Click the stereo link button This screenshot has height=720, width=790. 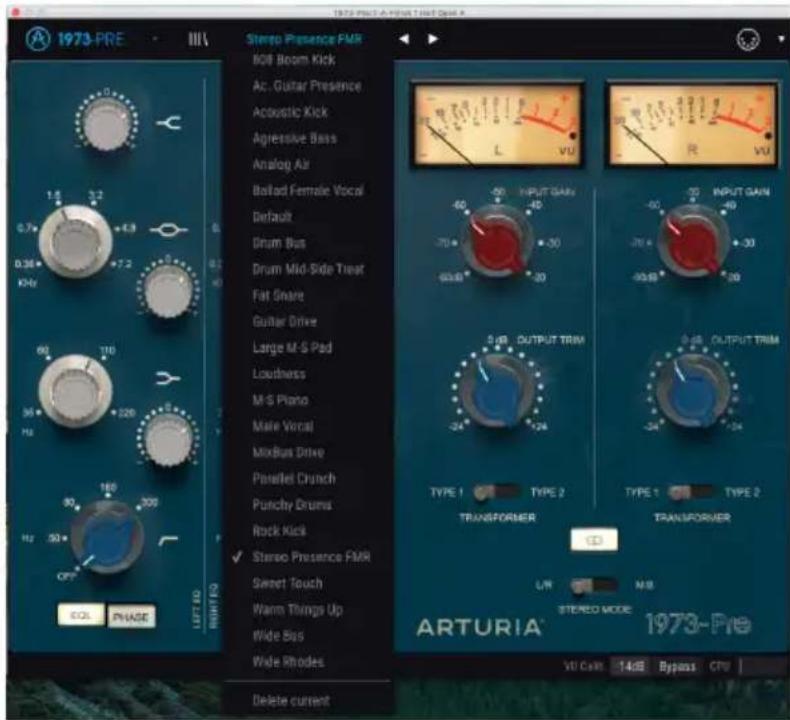pyautogui.click(x=594, y=540)
